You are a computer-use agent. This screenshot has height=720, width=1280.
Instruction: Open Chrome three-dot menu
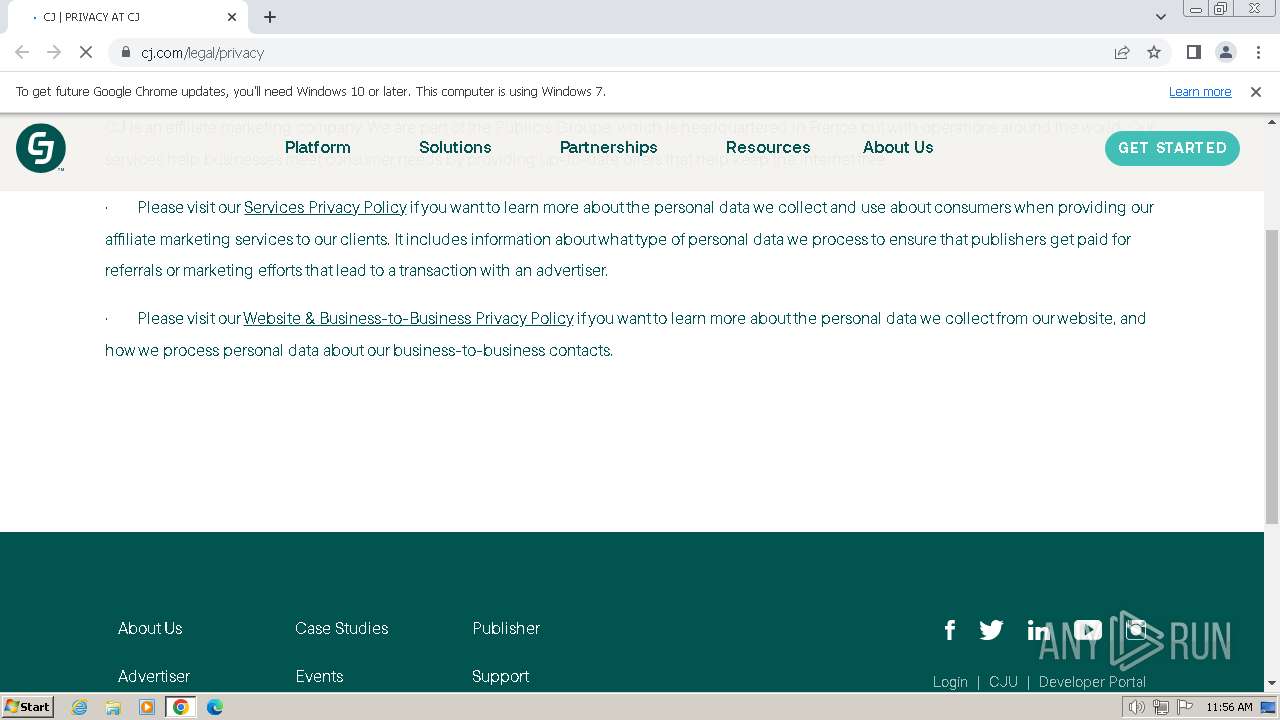(x=1258, y=52)
